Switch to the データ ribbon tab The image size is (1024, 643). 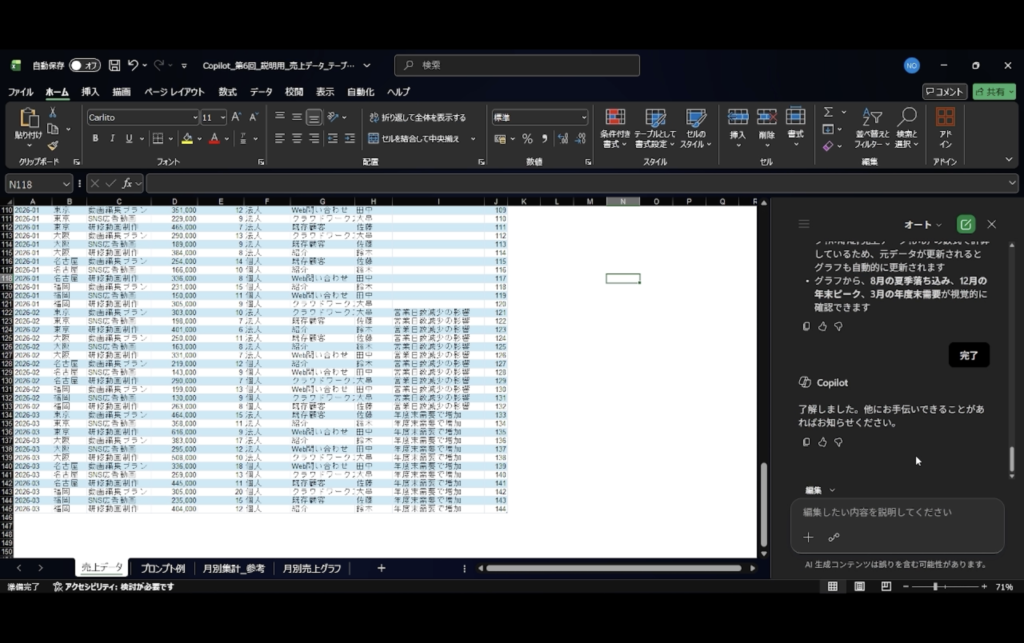pos(261,92)
